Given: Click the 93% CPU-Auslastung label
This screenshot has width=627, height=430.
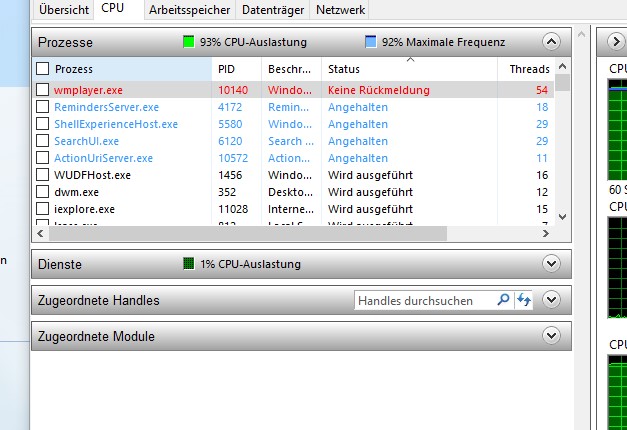Looking at the screenshot, I should [x=253, y=42].
